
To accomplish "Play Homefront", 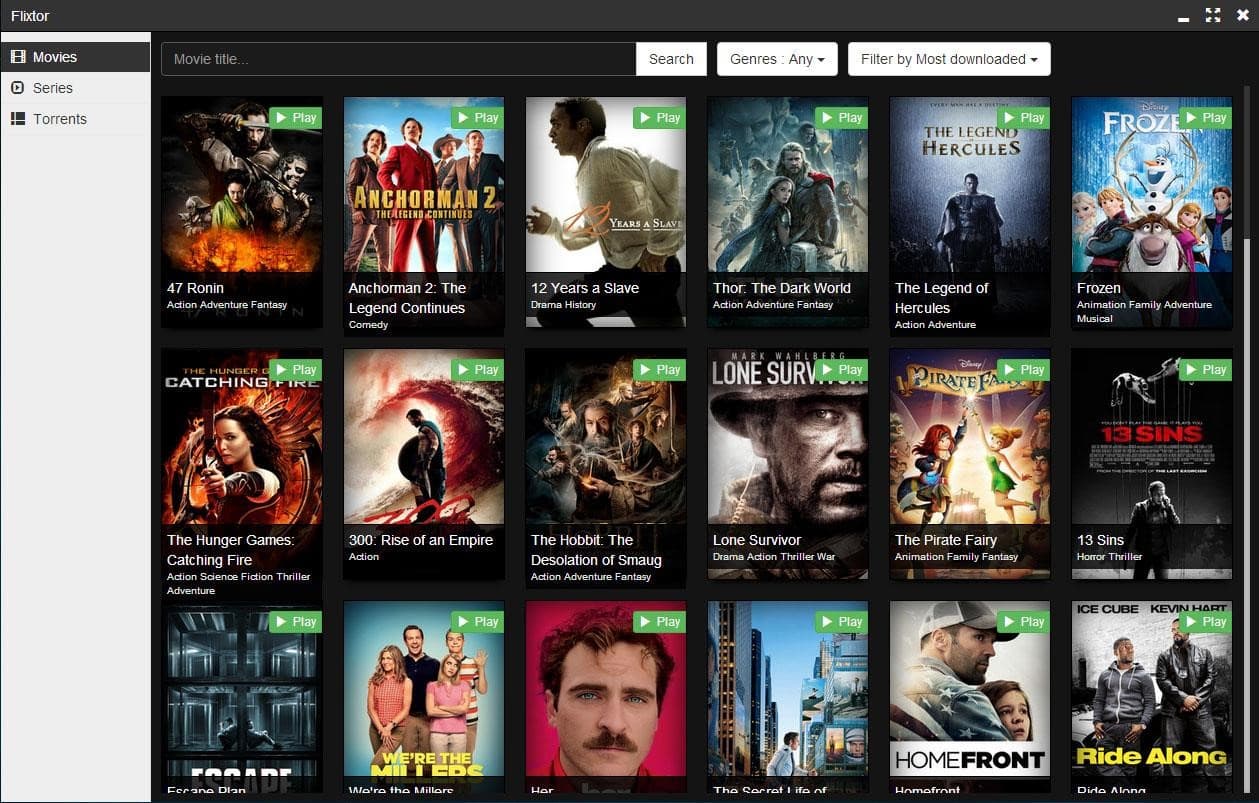I will pos(1024,621).
